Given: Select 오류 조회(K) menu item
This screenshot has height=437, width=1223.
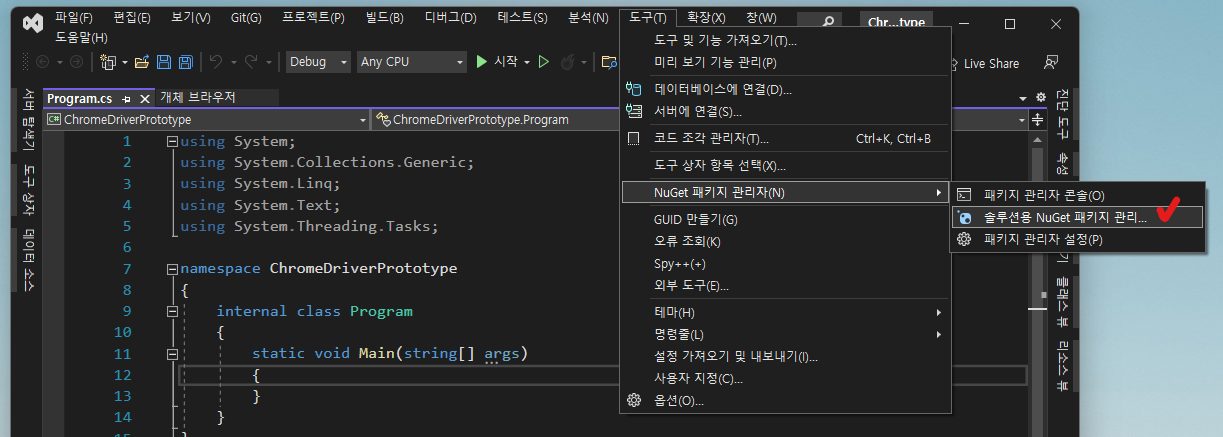Looking at the screenshot, I should click(785, 241).
